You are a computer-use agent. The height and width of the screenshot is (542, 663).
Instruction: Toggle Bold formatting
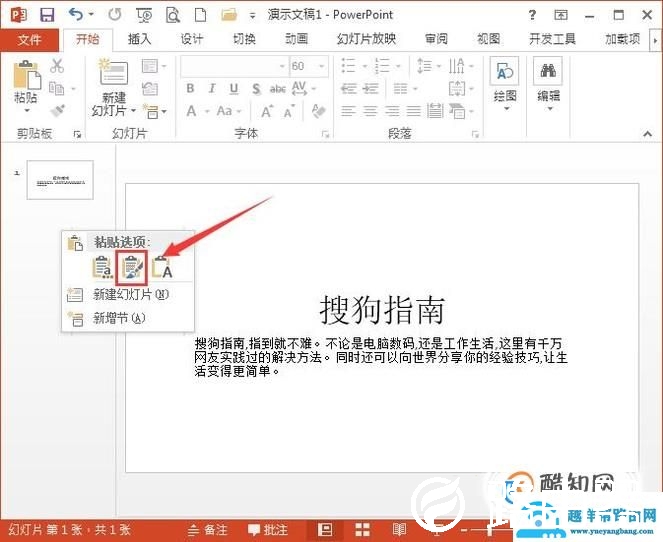tap(190, 88)
